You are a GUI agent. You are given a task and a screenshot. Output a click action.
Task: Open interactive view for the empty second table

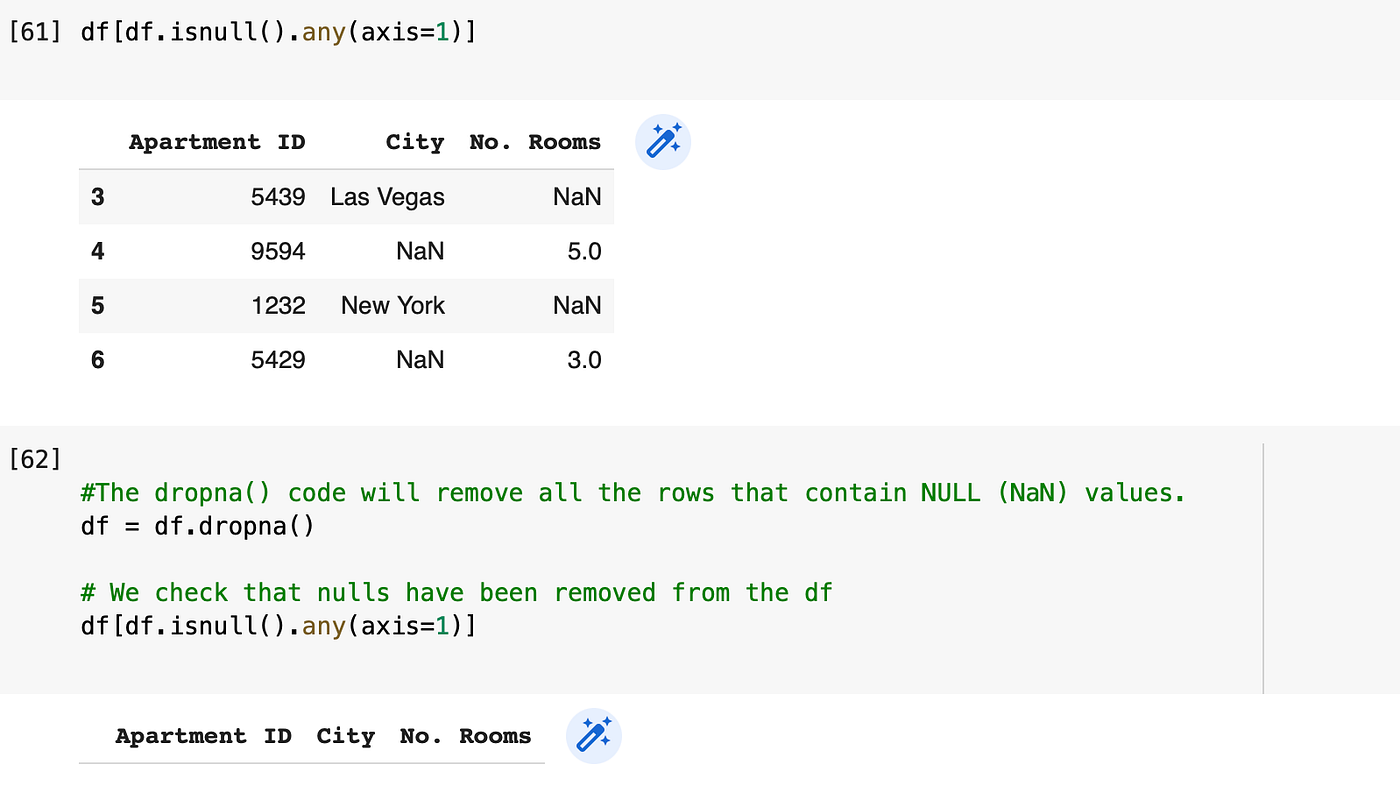pyautogui.click(x=593, y=736)
